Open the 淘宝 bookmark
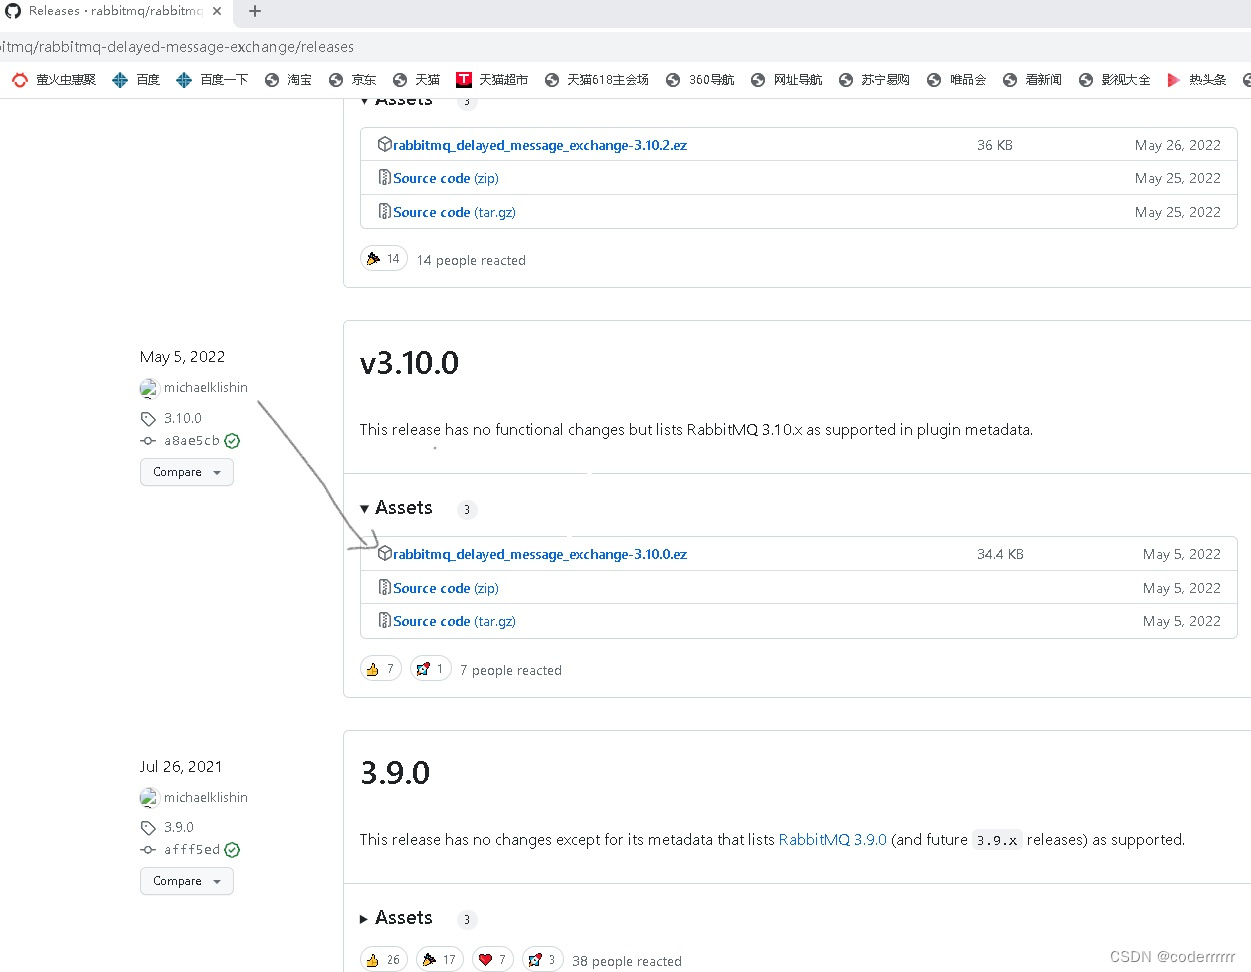 click(x=288, y=80)
